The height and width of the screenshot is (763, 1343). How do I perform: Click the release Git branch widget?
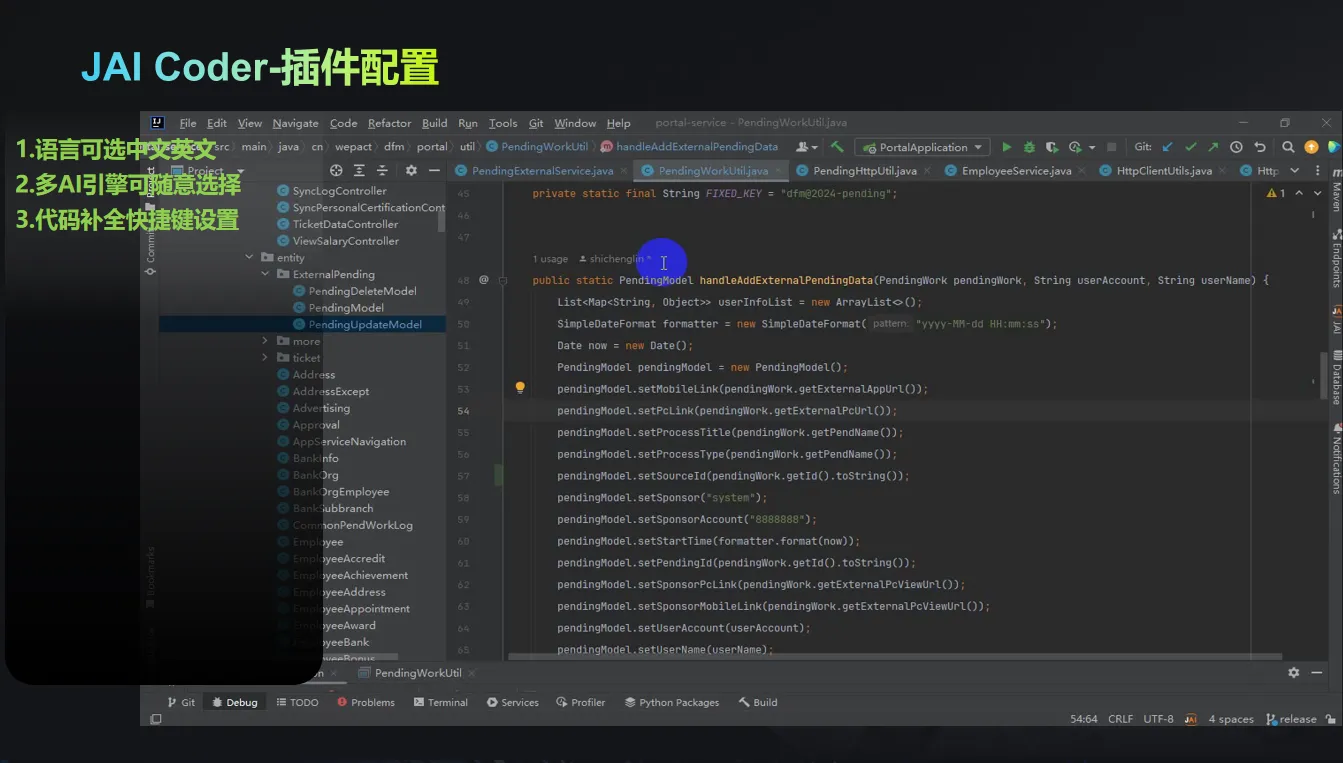click(1291, 719)
